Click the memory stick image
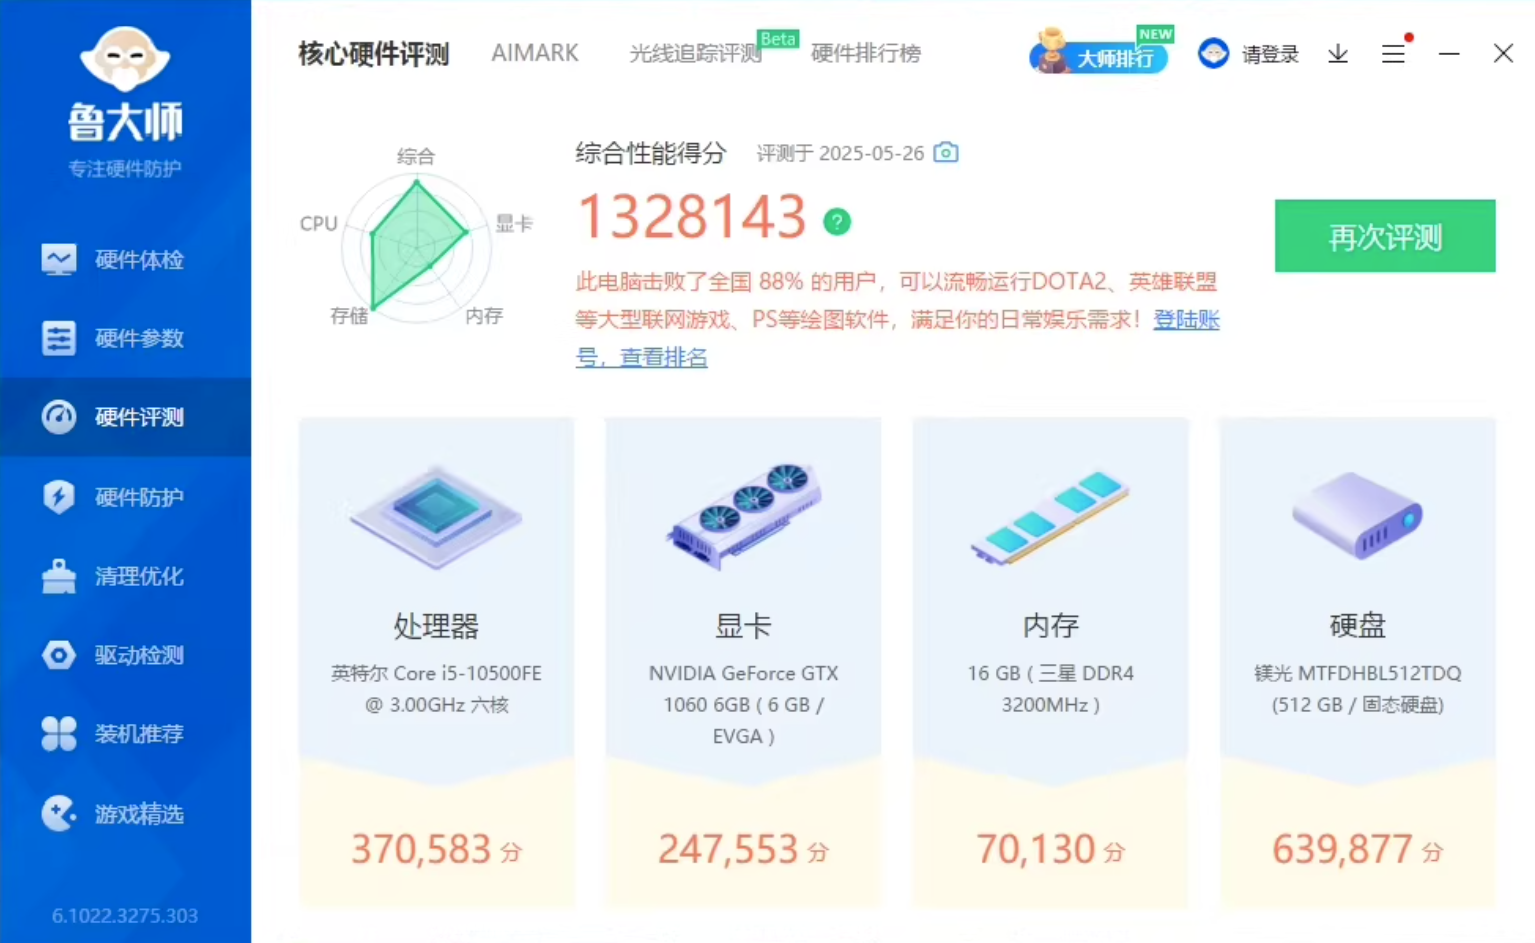The width and height of the screenshot is (1535, 943). (1050, 518)
